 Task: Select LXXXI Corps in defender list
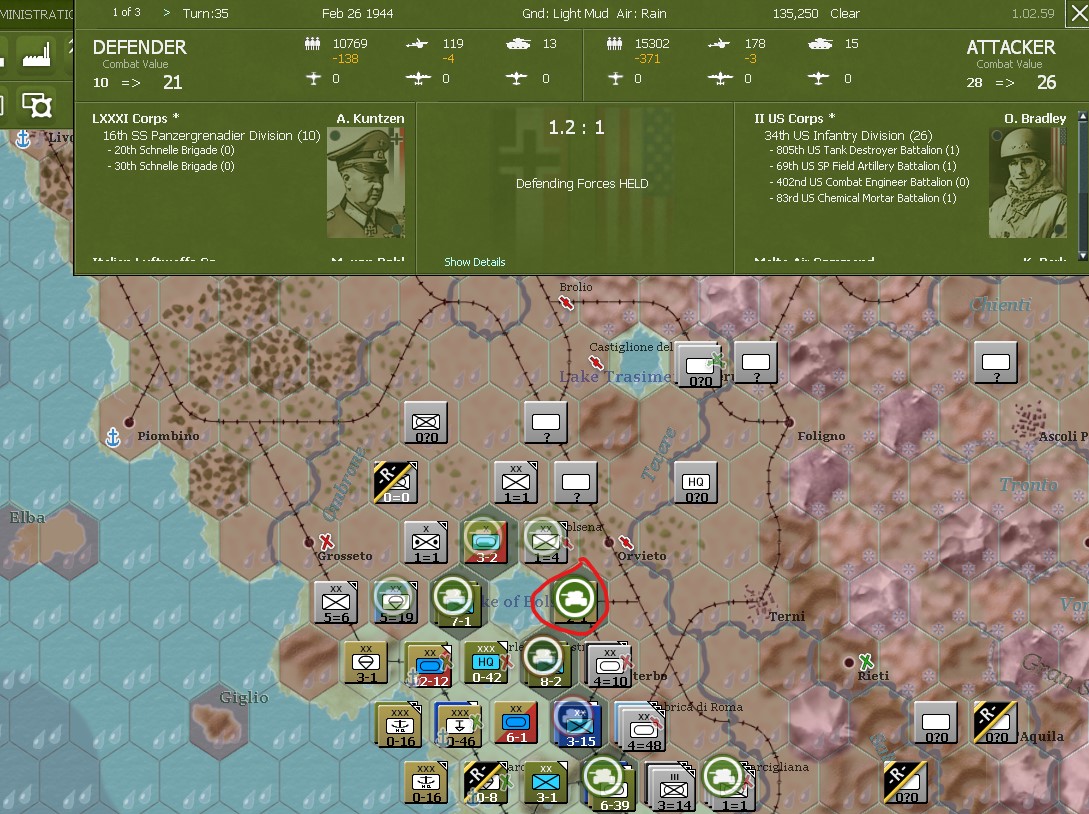coord(136,118)
